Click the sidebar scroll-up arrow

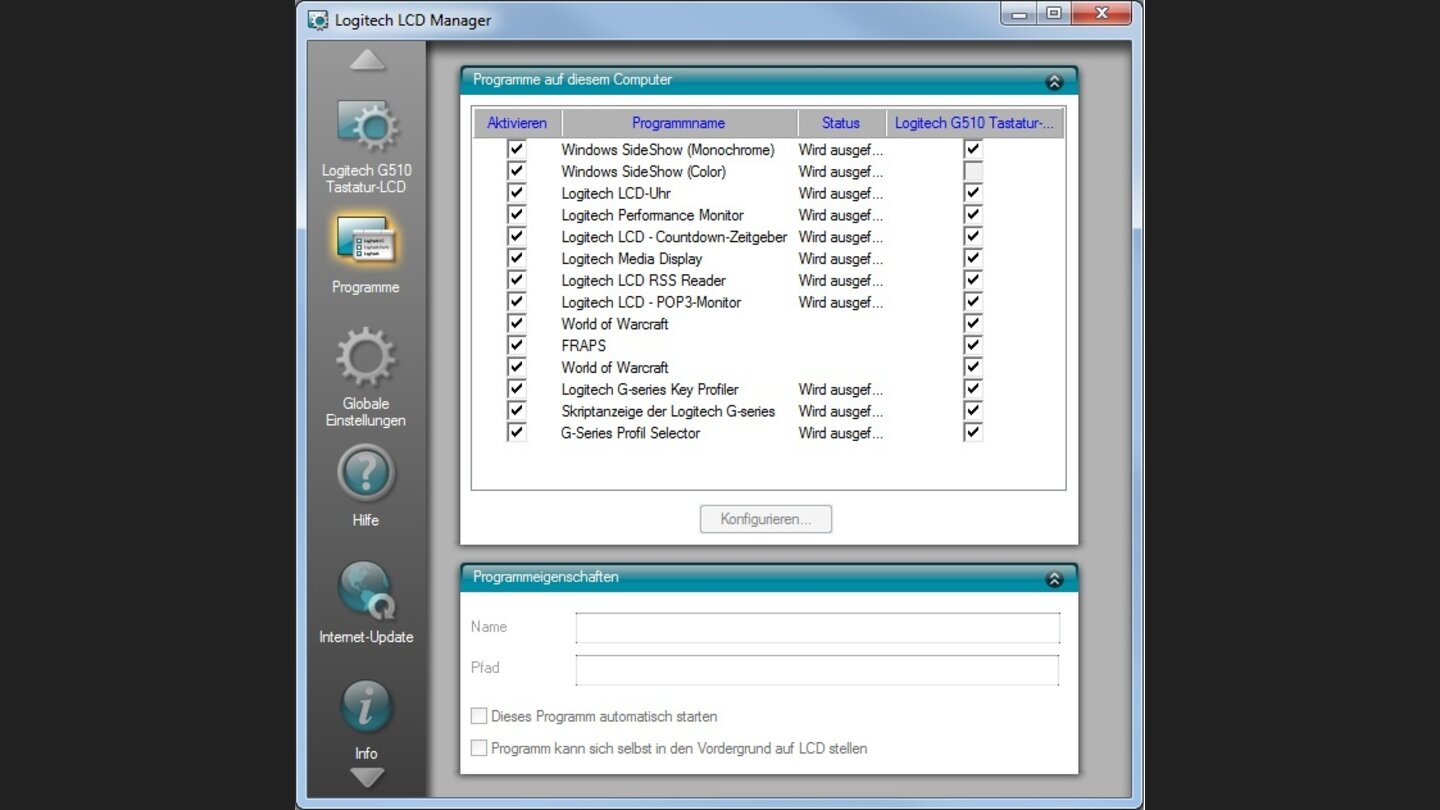[368, 60]
